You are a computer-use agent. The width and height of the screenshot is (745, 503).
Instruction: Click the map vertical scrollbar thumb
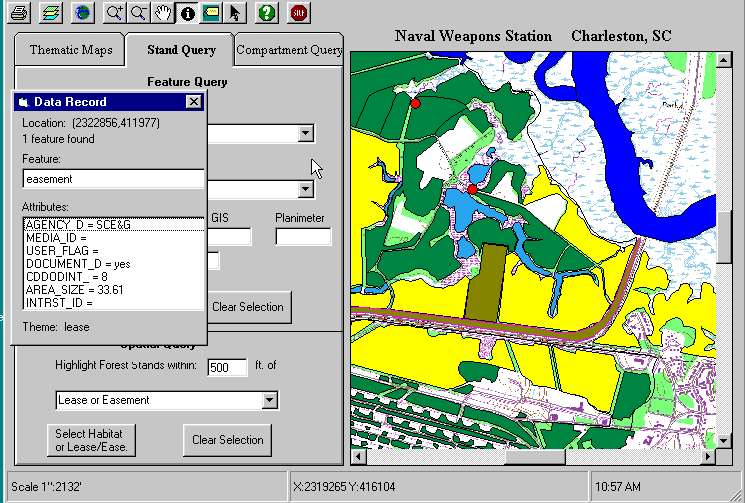pyautogui.click(x=724, y=237)
